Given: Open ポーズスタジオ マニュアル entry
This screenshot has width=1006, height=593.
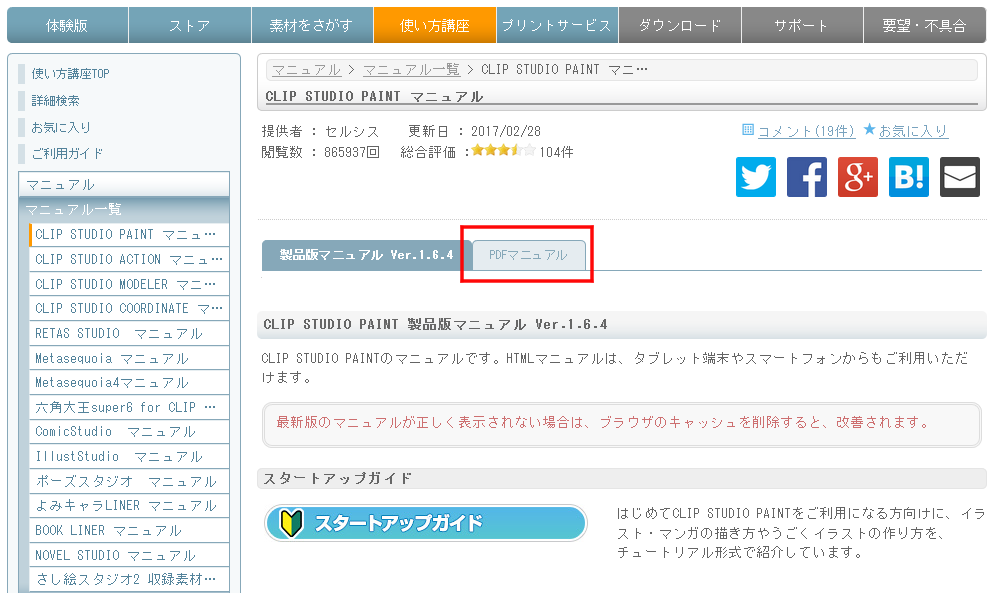Looking at the screenshot, I should [x=129, y=481].
